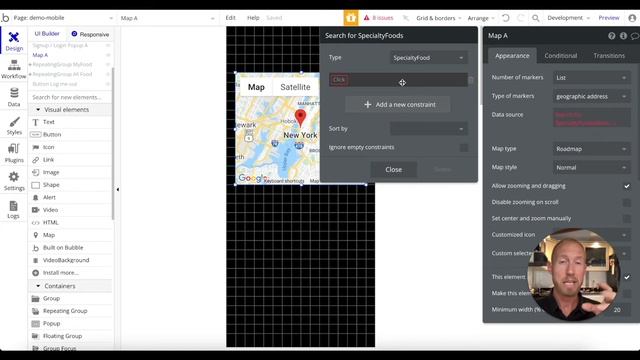Enable Set center and zoom manually
The height and width of the screenshot is (360, 640).
(627, 219)
